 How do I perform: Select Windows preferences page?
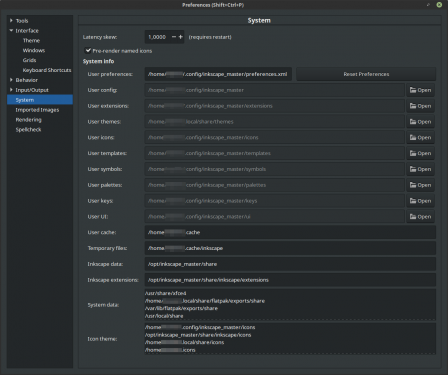[34, 50]
